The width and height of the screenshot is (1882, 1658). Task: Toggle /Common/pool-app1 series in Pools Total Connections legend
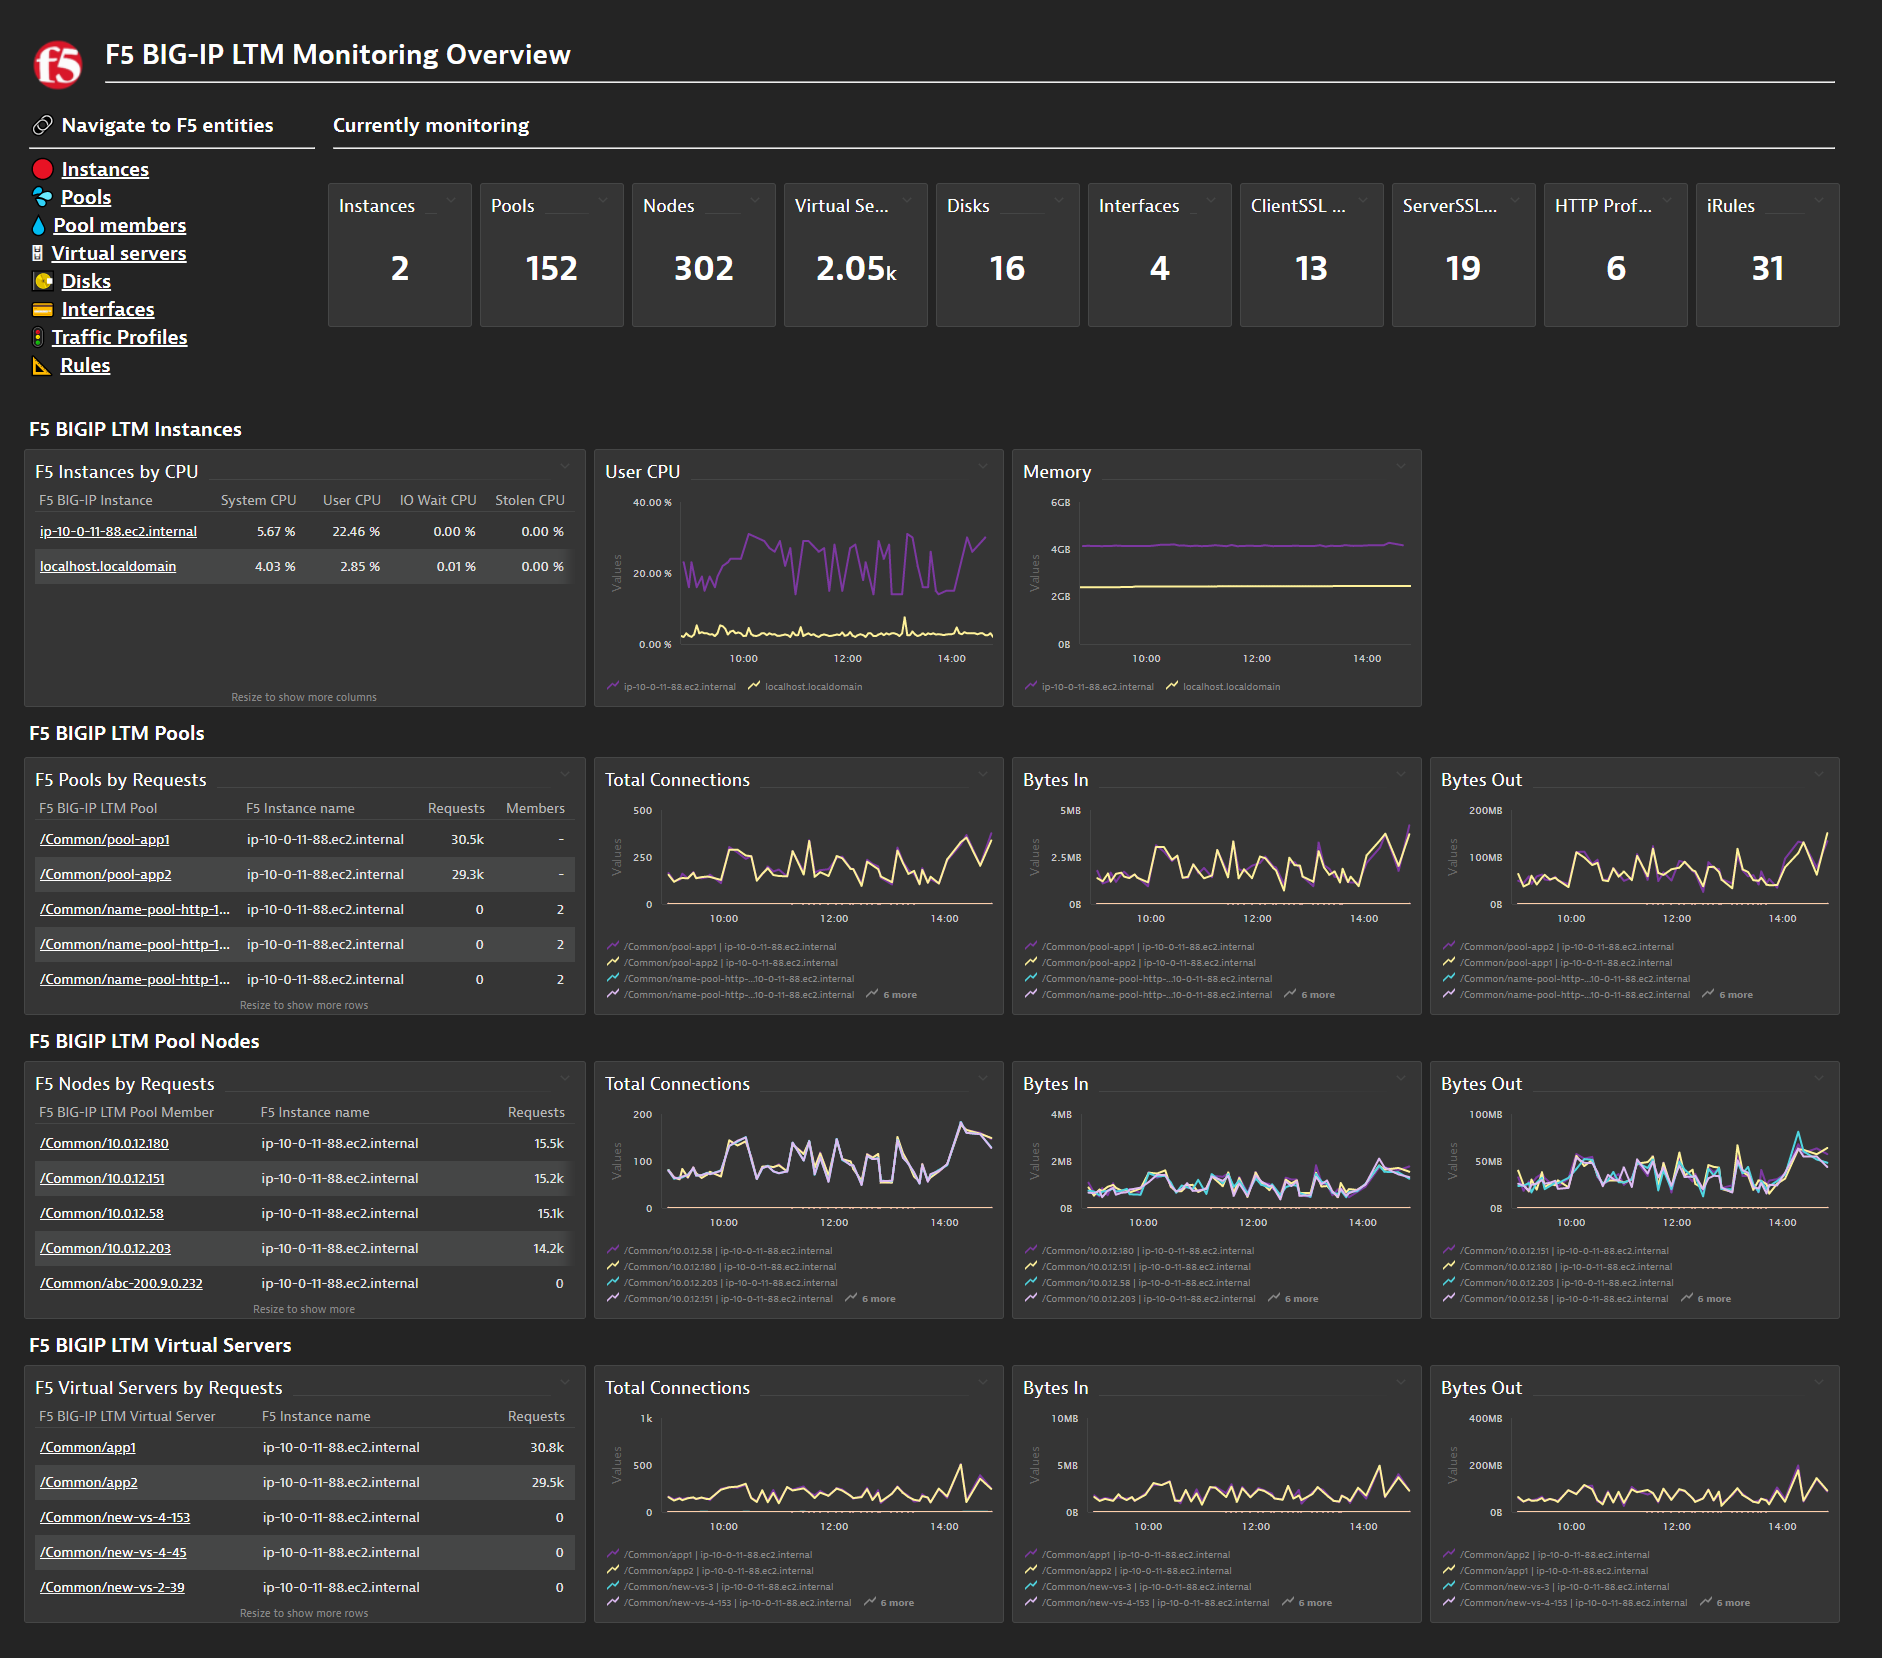click(722, 946)
